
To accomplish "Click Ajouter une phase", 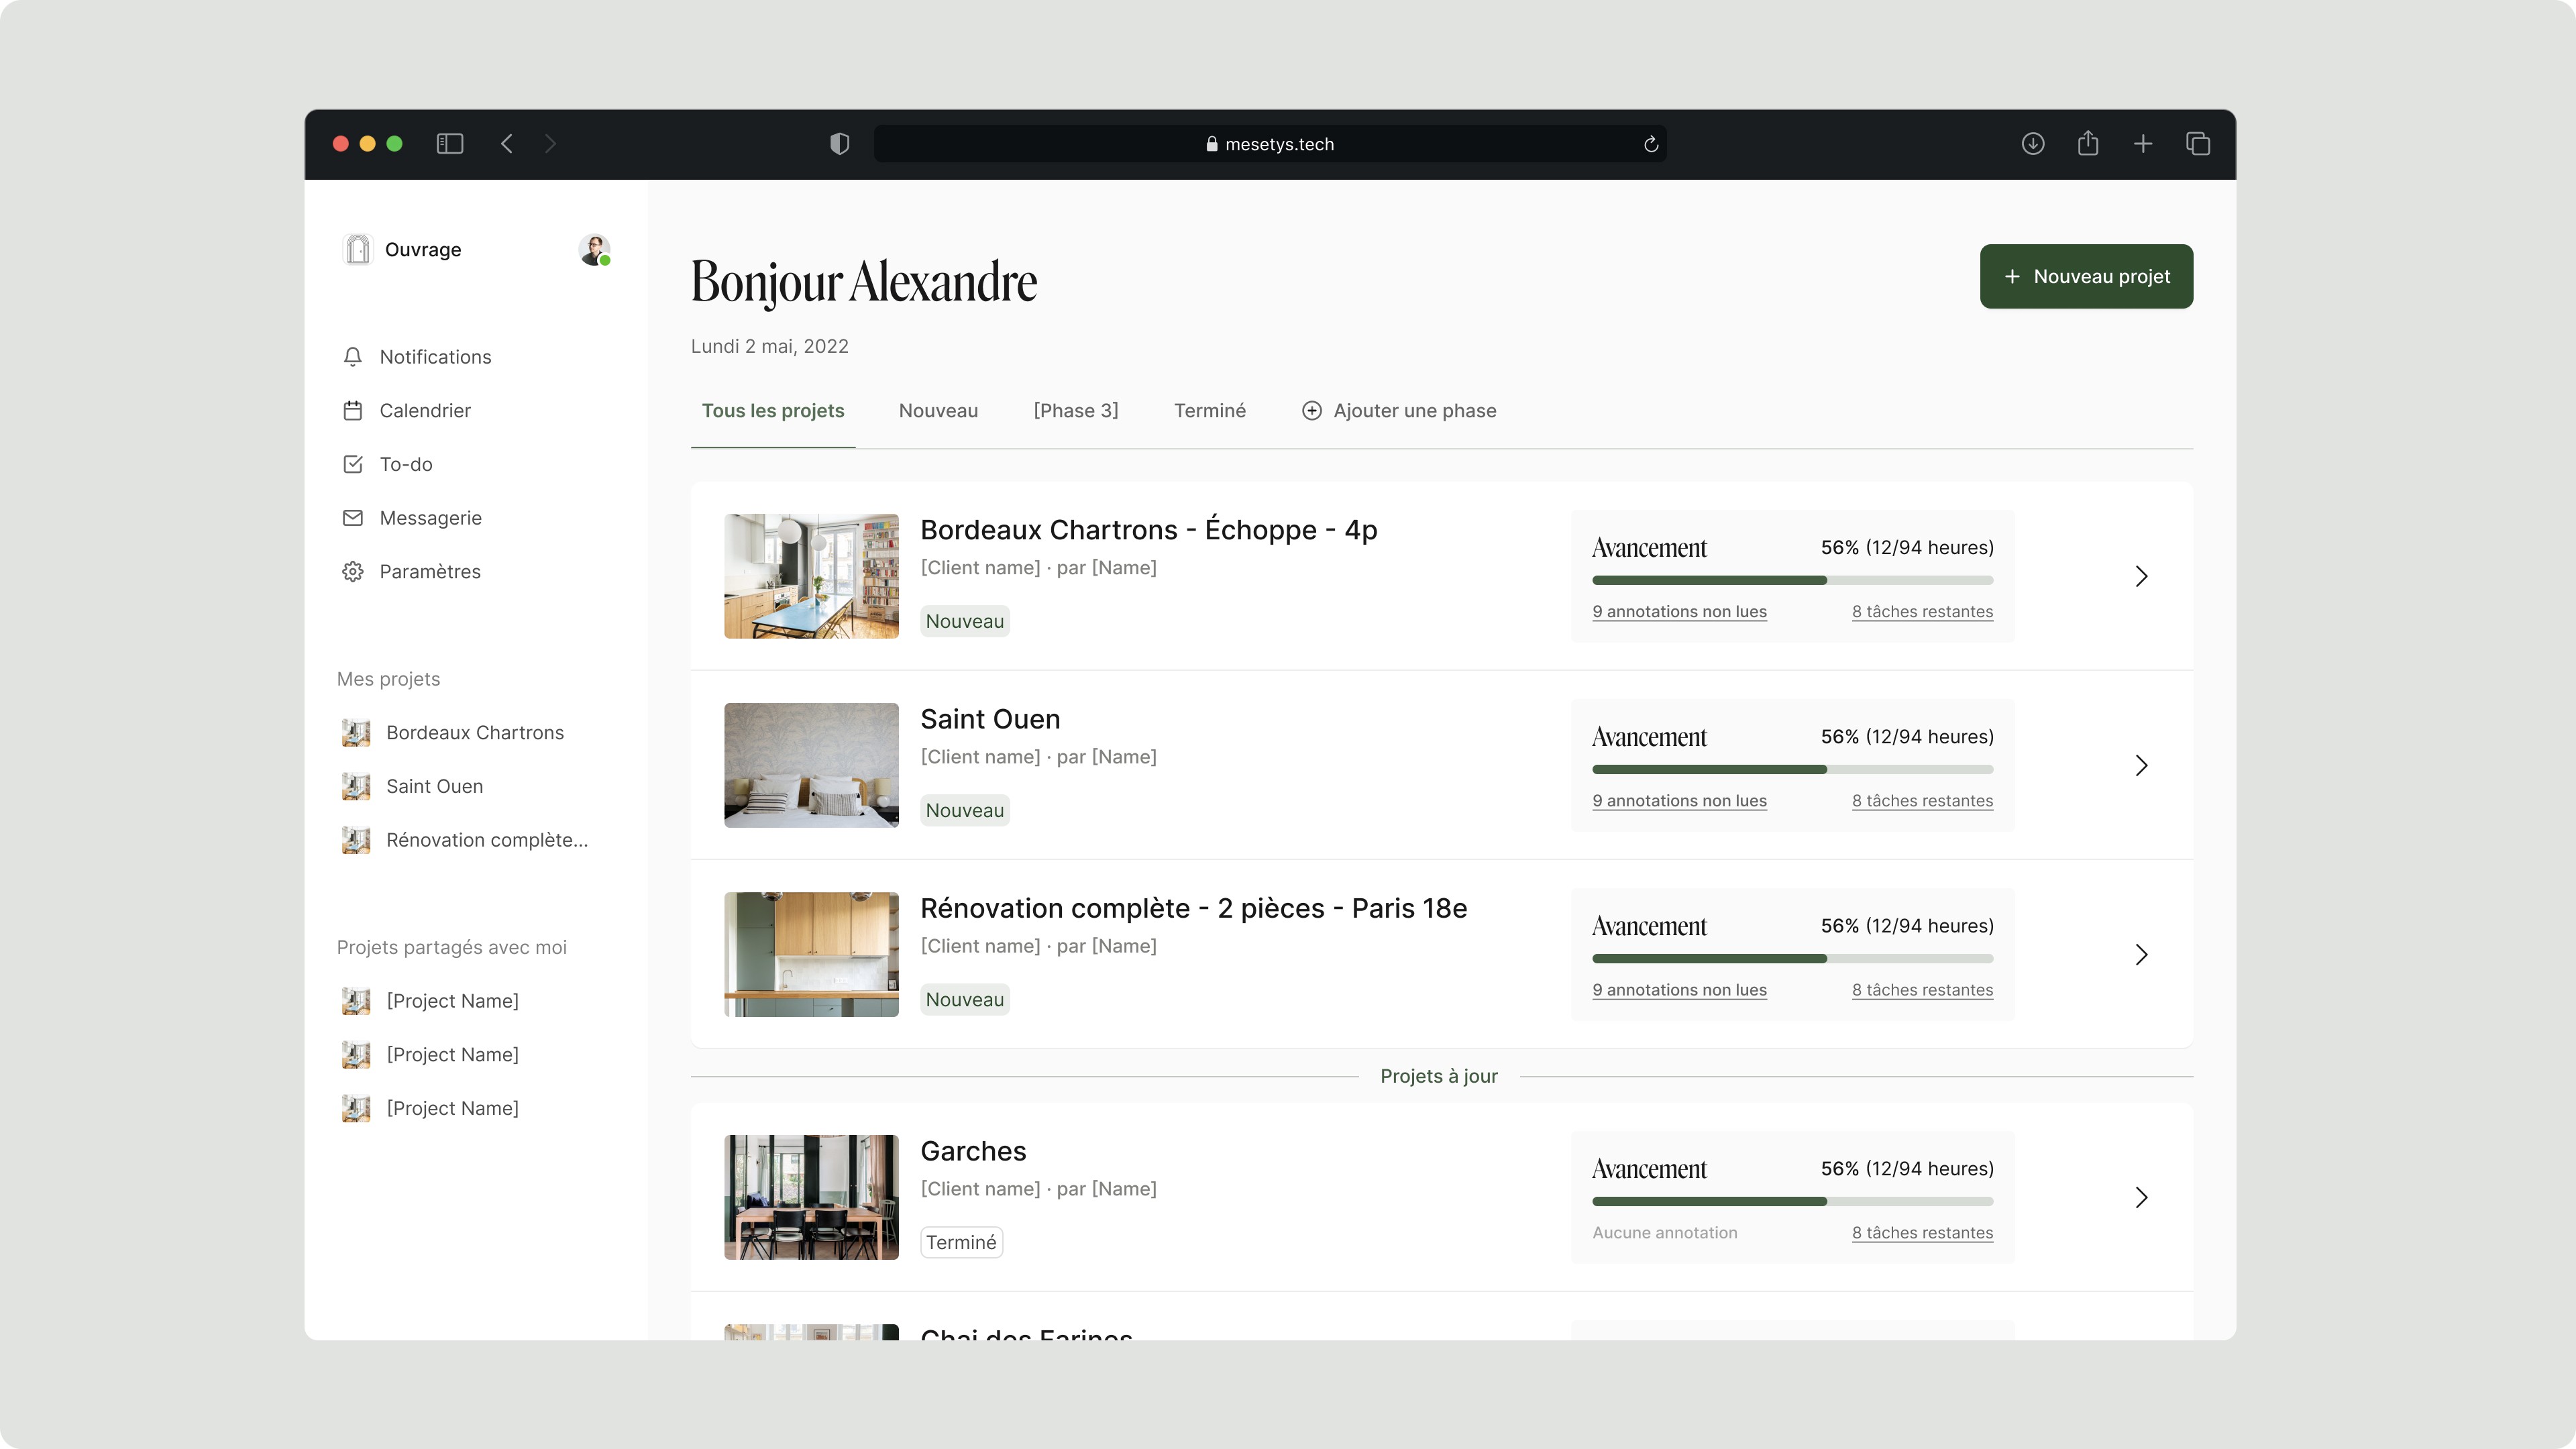I will [x=1399, y=411].
